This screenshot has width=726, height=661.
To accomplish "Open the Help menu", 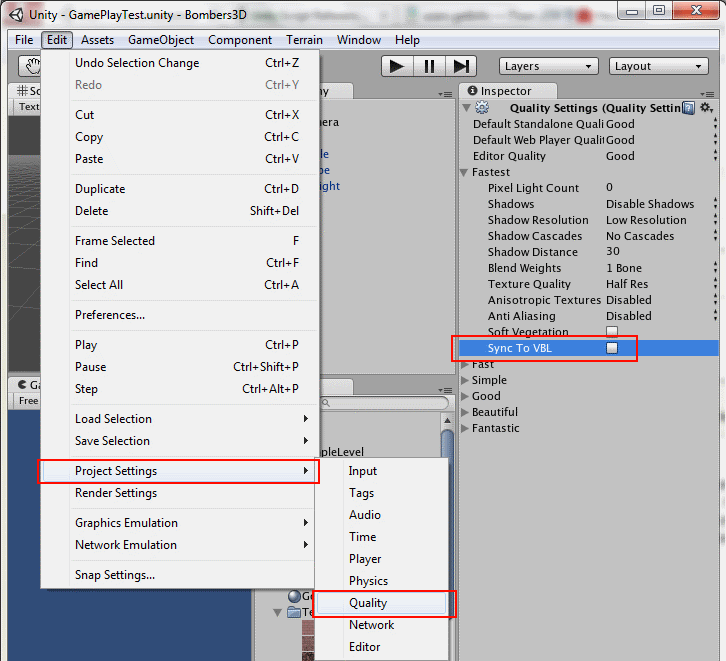I will click(407, 40).
